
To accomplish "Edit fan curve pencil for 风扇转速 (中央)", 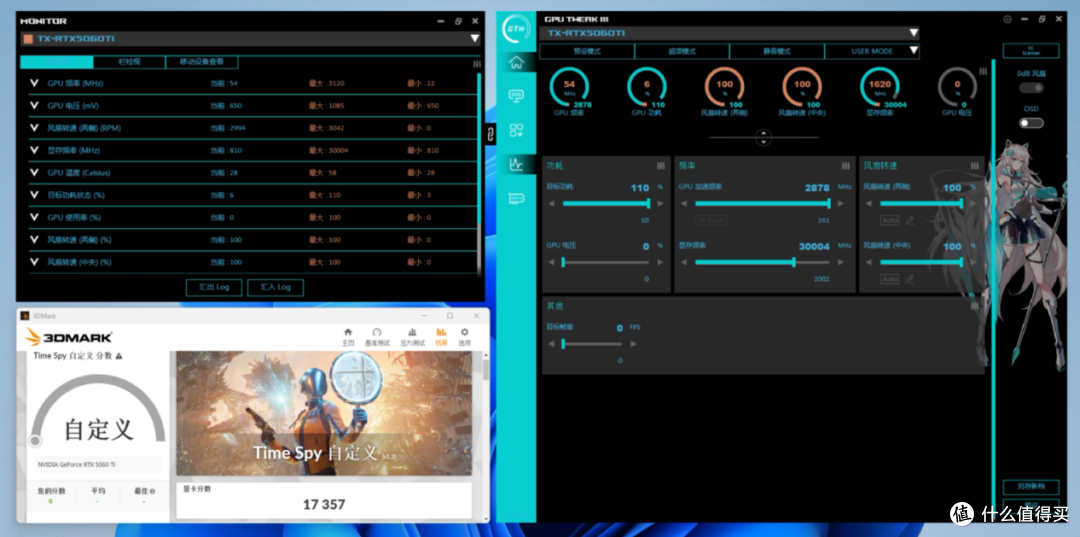I will (x=910, y=279).
